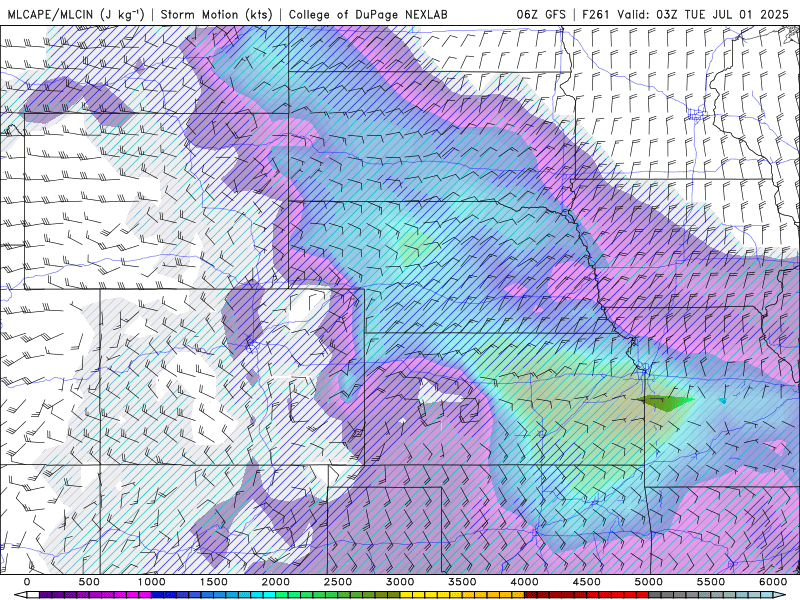Click College of DuPage NEXLAB text

(368, 14)
